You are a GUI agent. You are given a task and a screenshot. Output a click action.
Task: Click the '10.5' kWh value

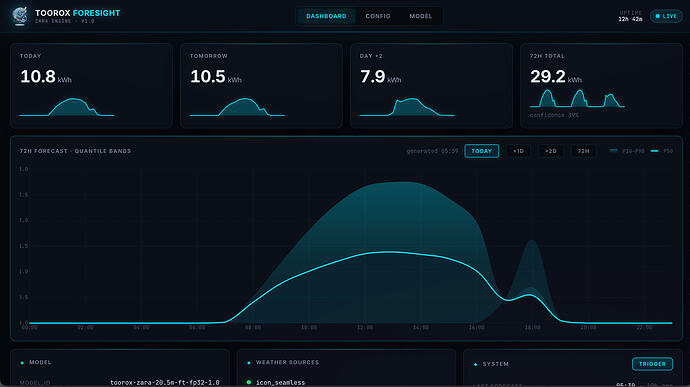[x=208, y=77]
